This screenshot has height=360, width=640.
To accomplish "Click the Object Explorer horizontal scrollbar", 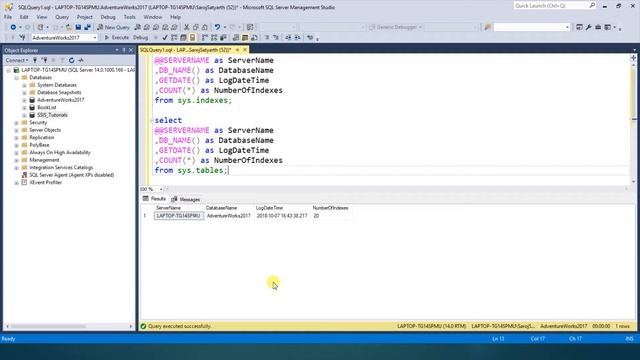I will pyautogui.click(x=69, y=326).
